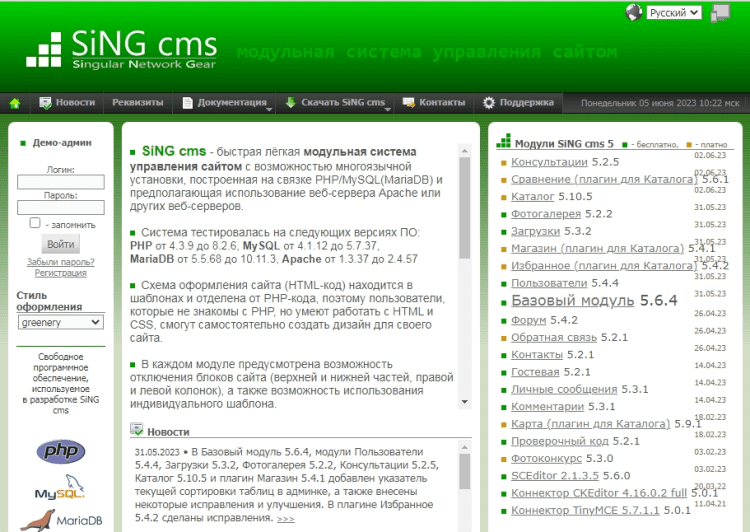Click the SiNG cms logo
Screen dimensions: 750x532
click(x=121, y=49)
